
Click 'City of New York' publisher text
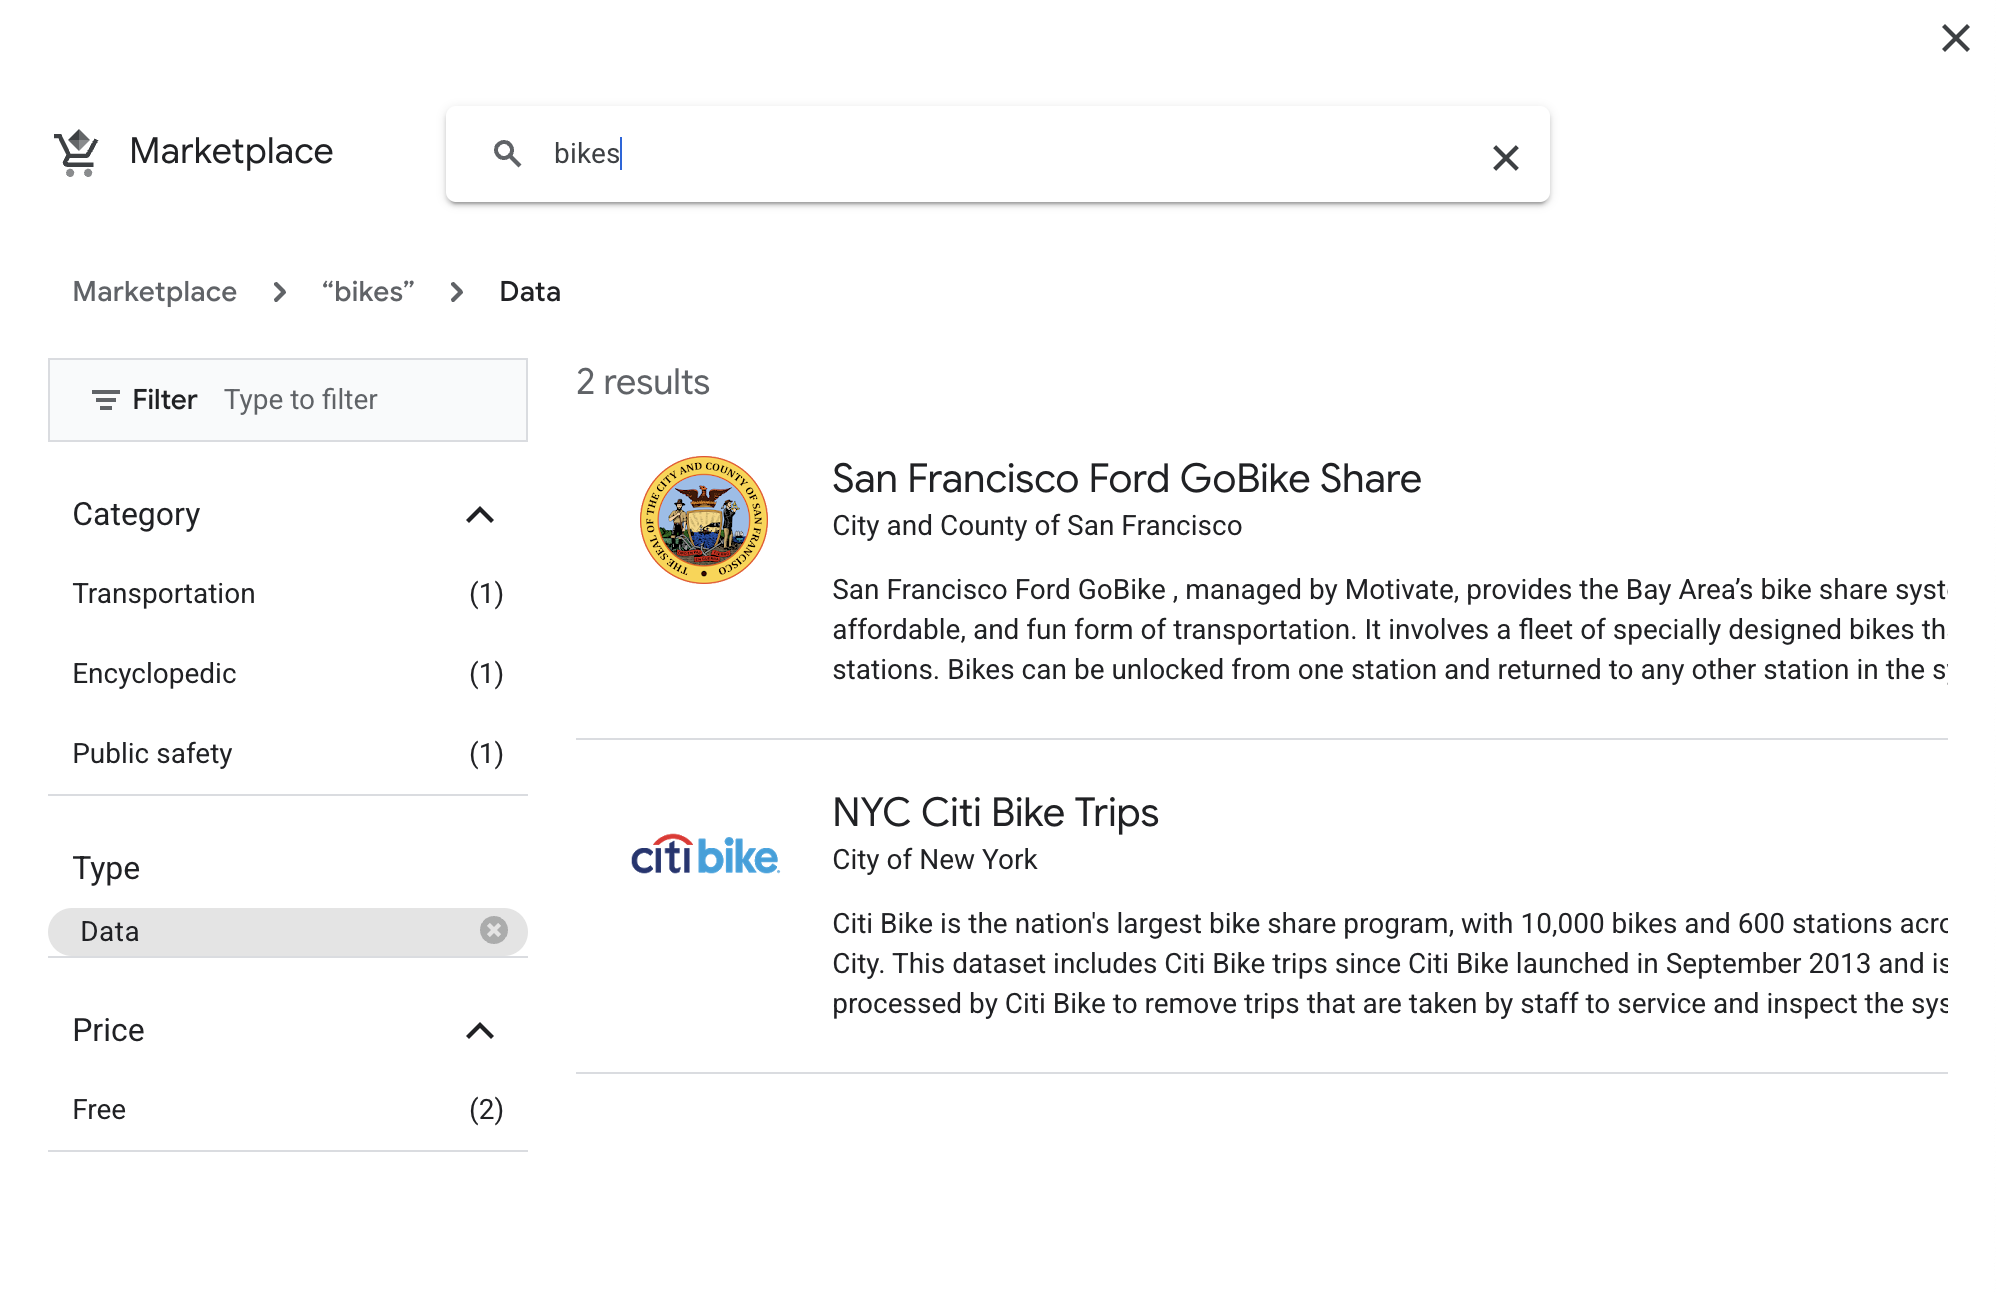pyautogui.click(x=935, y=860)
